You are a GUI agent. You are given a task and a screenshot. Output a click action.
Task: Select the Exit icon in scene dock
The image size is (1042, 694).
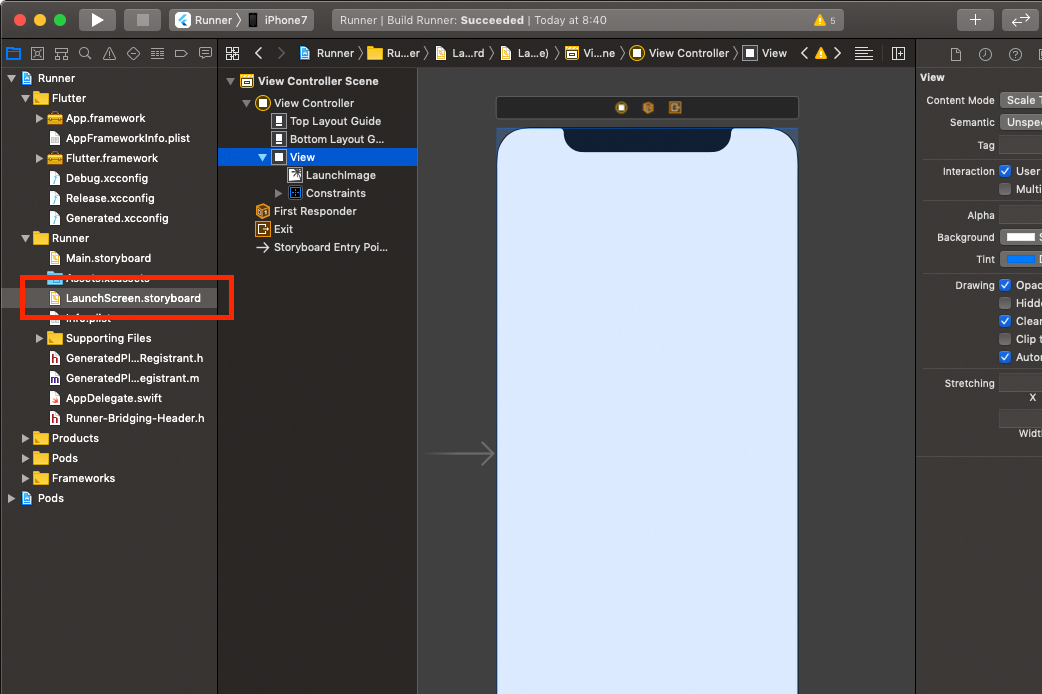pos(675,108)
